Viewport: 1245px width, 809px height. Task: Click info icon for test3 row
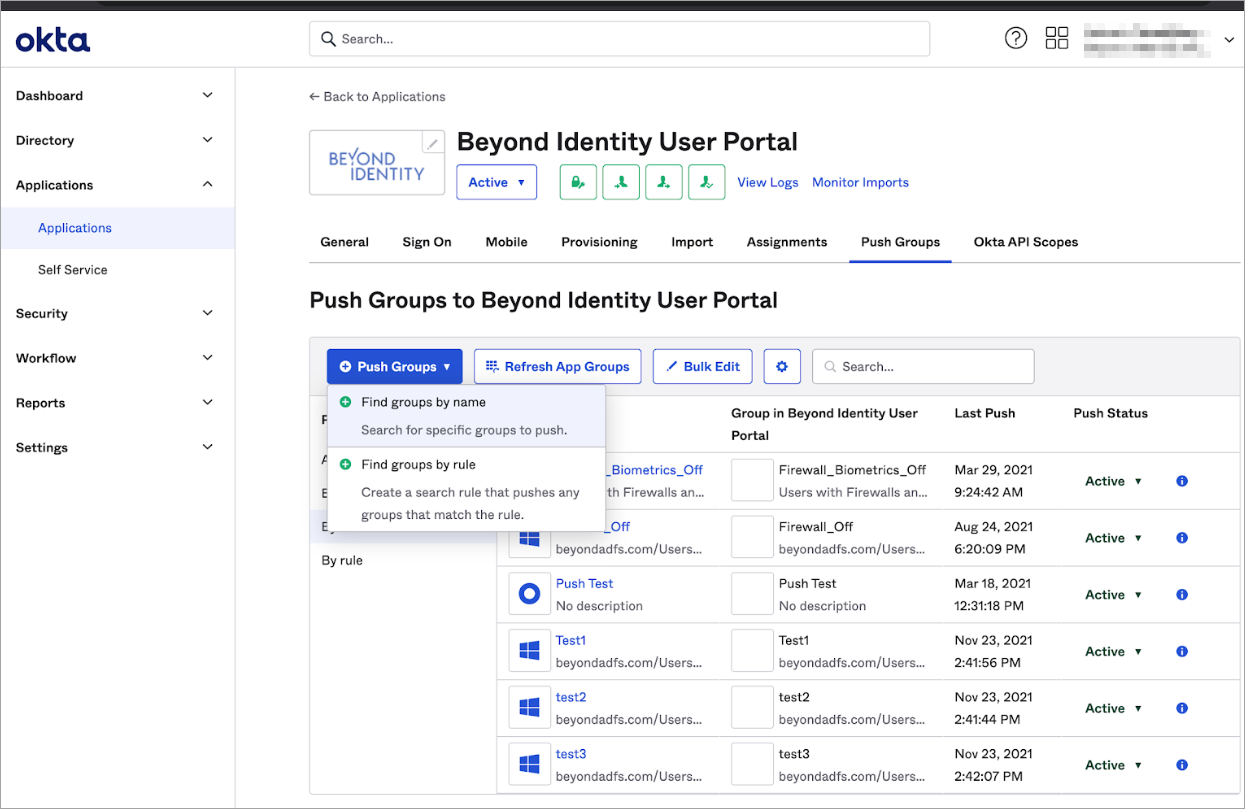(x=1182, y=765)
